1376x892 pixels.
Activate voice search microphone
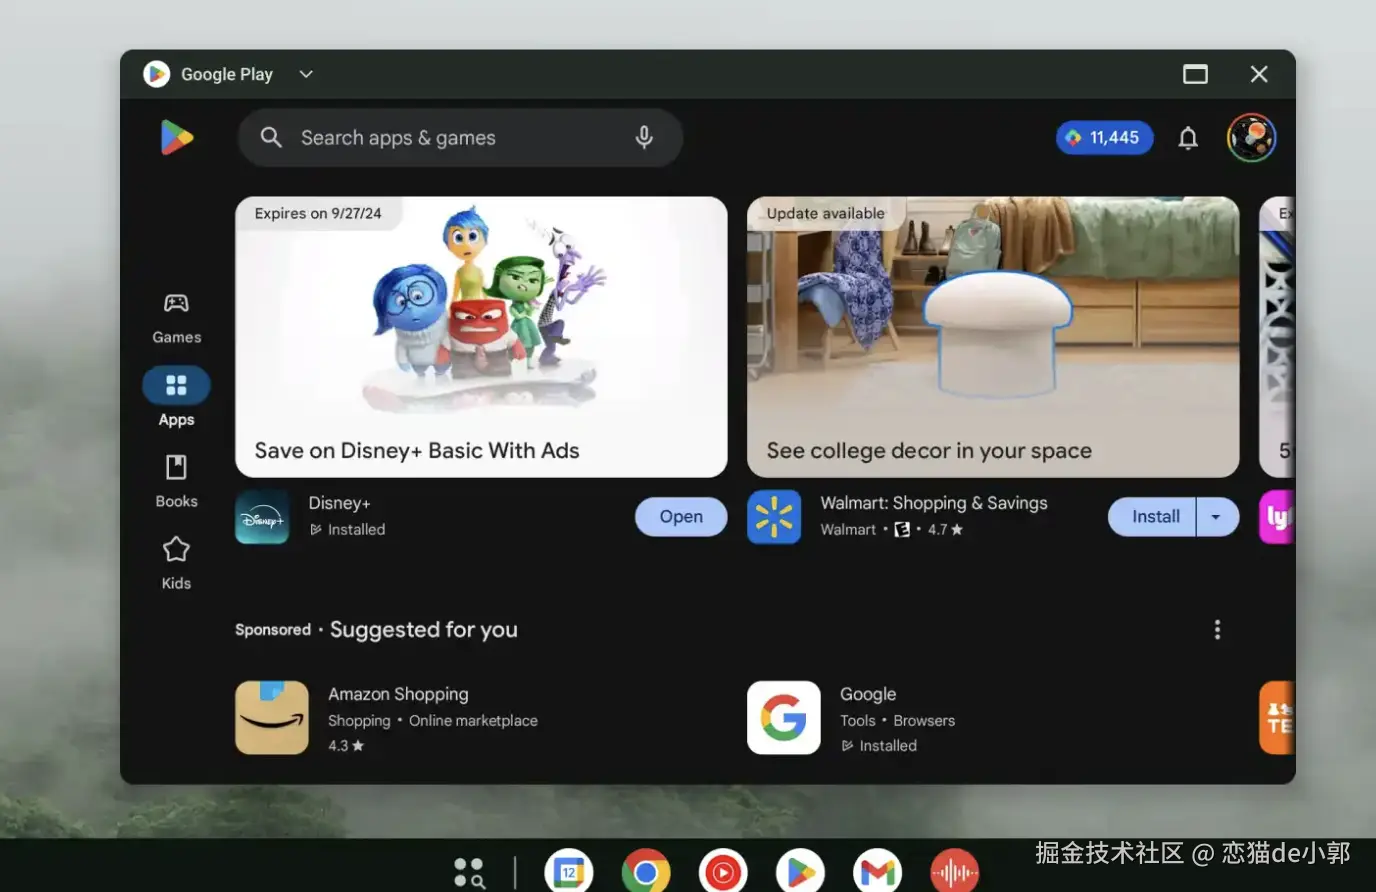click(x=645, y=137)
